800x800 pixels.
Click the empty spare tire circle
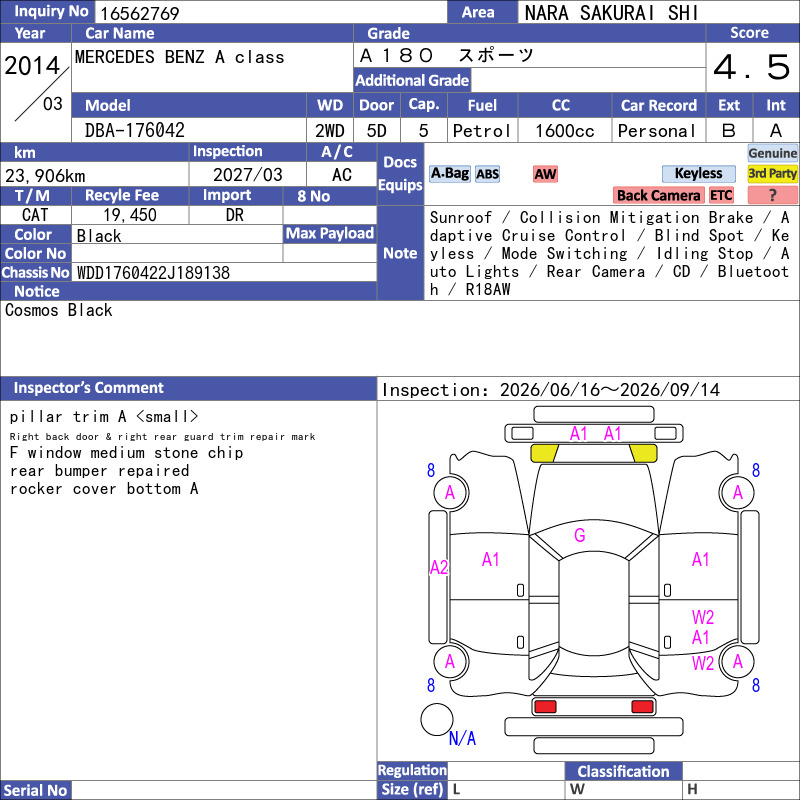click(437, 719)
